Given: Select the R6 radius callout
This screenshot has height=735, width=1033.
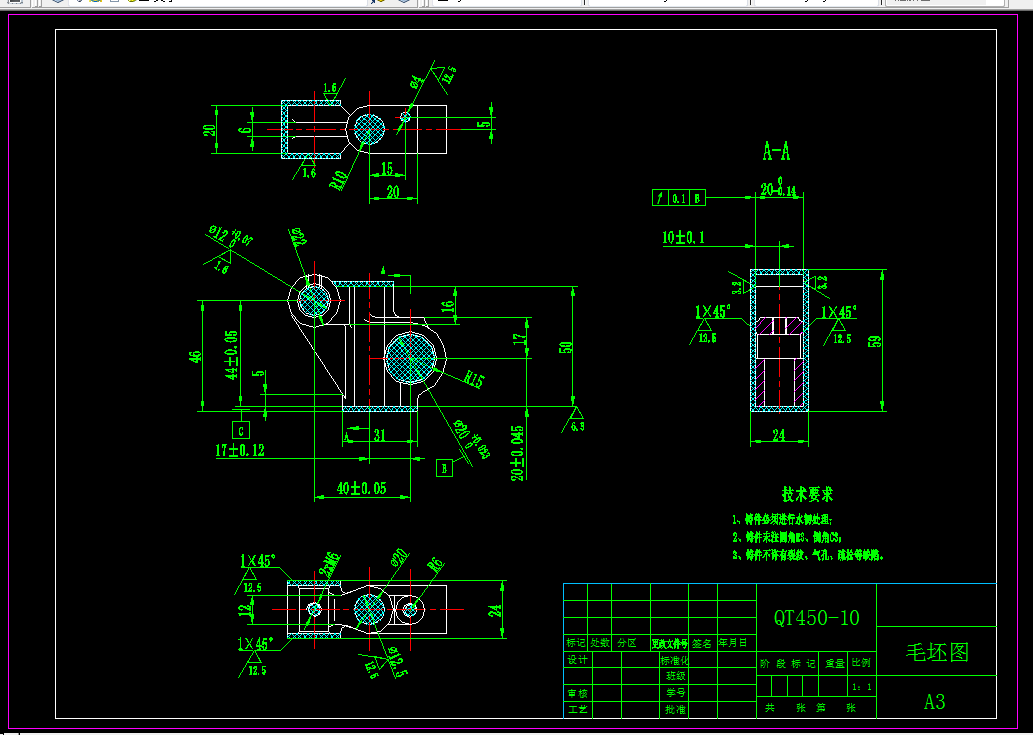Looking at the screenshot, I should pyautogui.click(x=435, y=565).
